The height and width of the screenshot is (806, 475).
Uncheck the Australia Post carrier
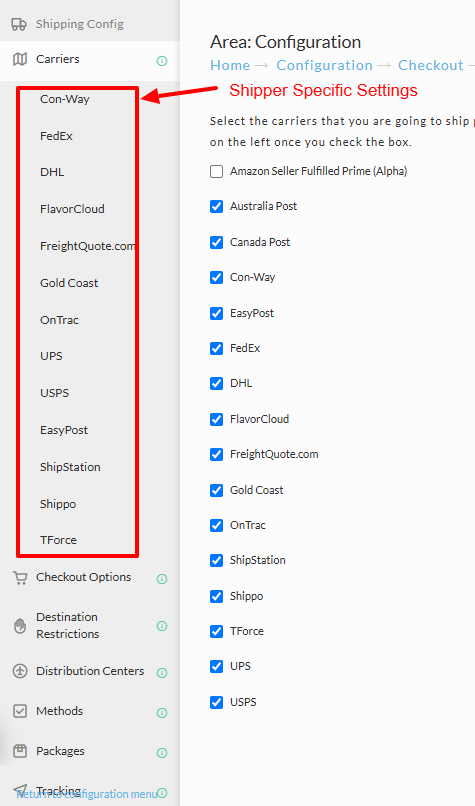(x=216, y=206)
